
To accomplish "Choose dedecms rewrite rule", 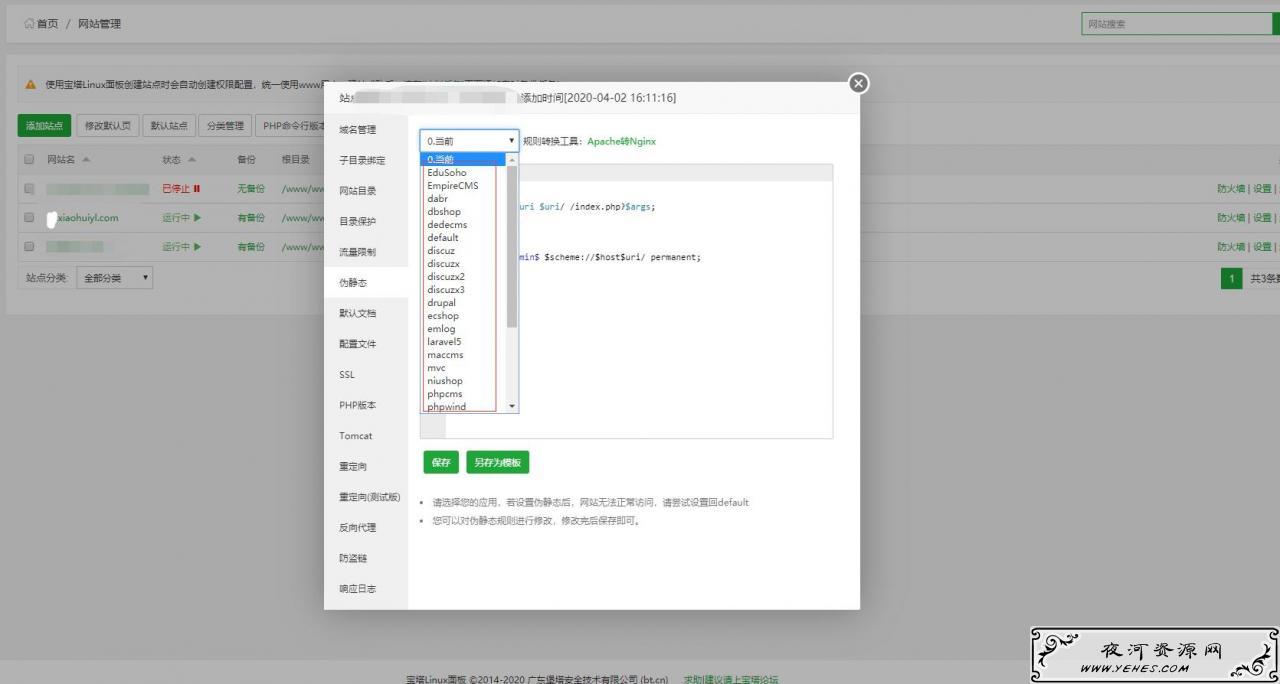I will pyautogui.click(x=464, y=224).
